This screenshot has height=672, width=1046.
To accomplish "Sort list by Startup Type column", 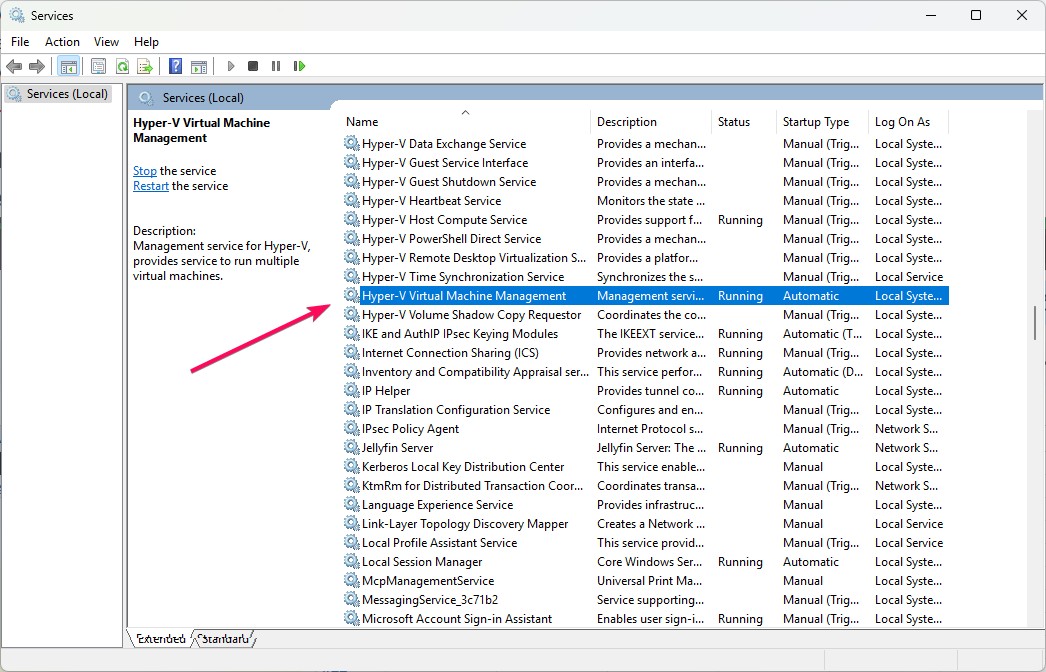I will (x=815, y=122).
